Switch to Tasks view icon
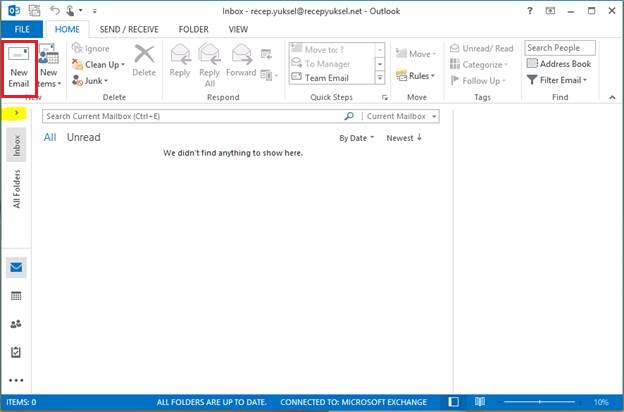Image resolution: width=624 pixels, height=412 pixels. [16, 352]
